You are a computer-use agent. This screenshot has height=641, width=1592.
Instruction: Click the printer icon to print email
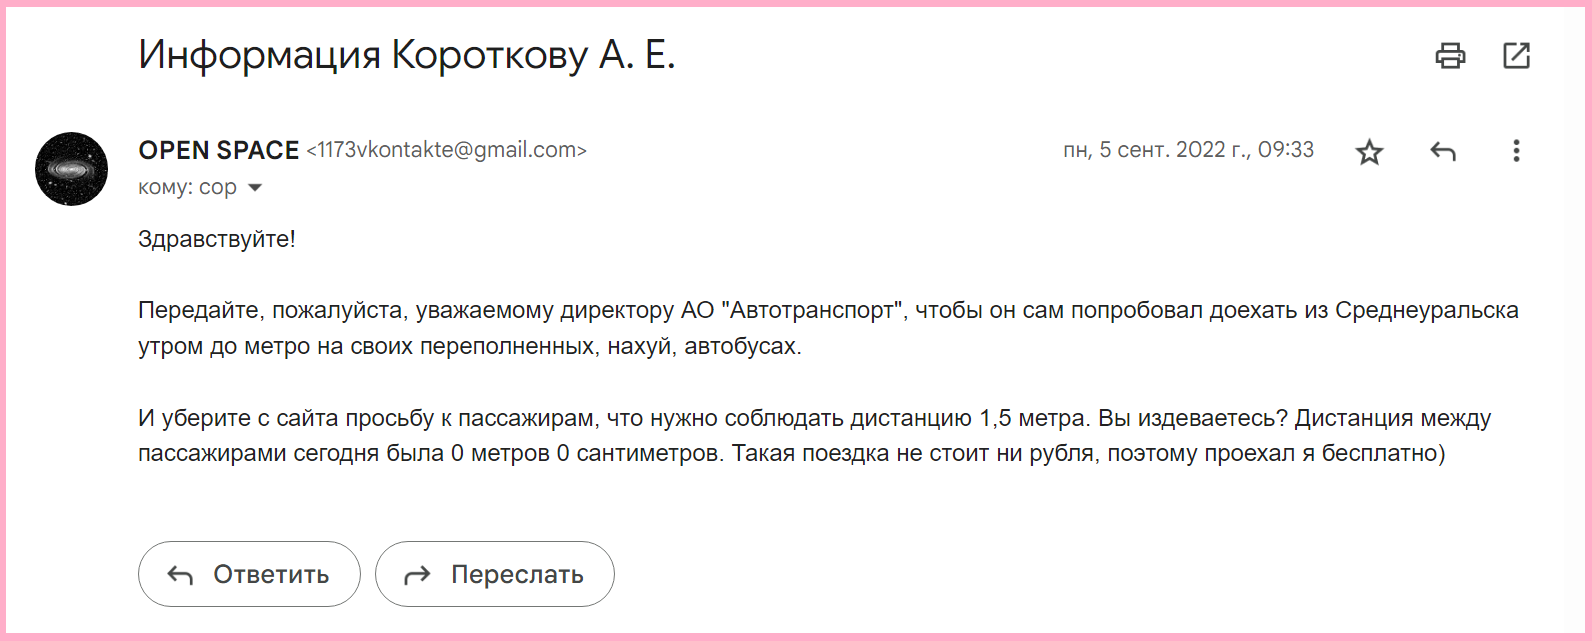(1450, 56)
